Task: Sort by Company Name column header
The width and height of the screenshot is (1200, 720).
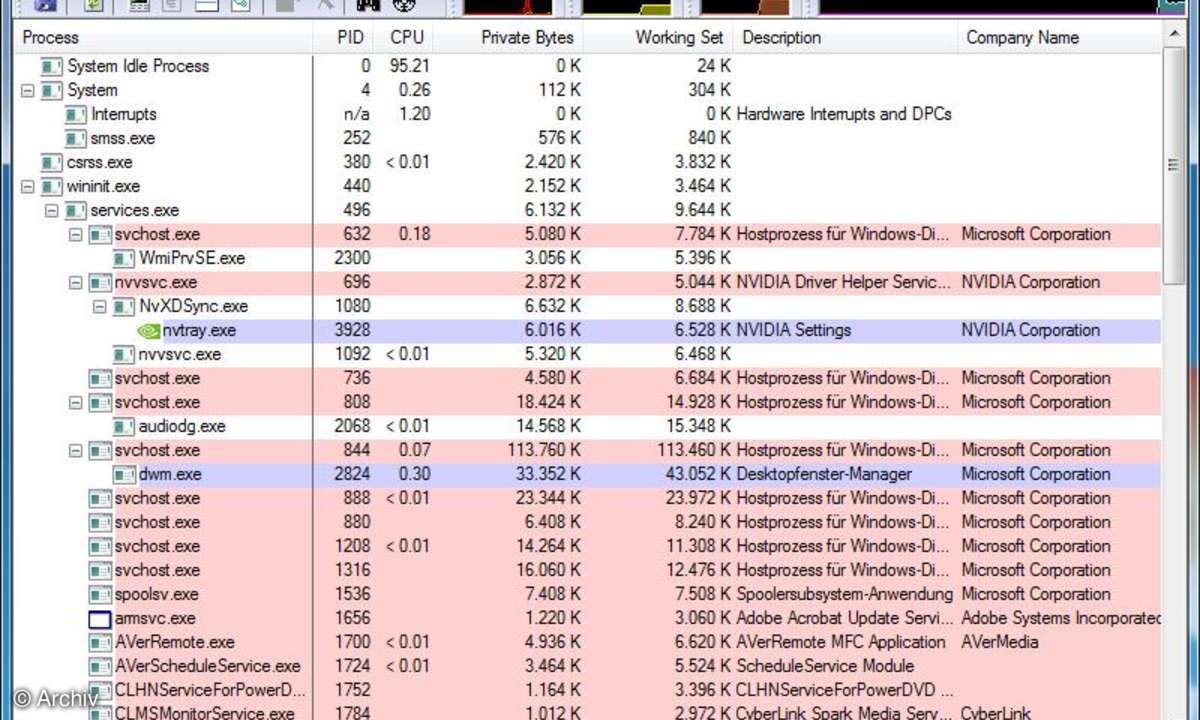Action: pyautogui.click(x=1060, y=38)
